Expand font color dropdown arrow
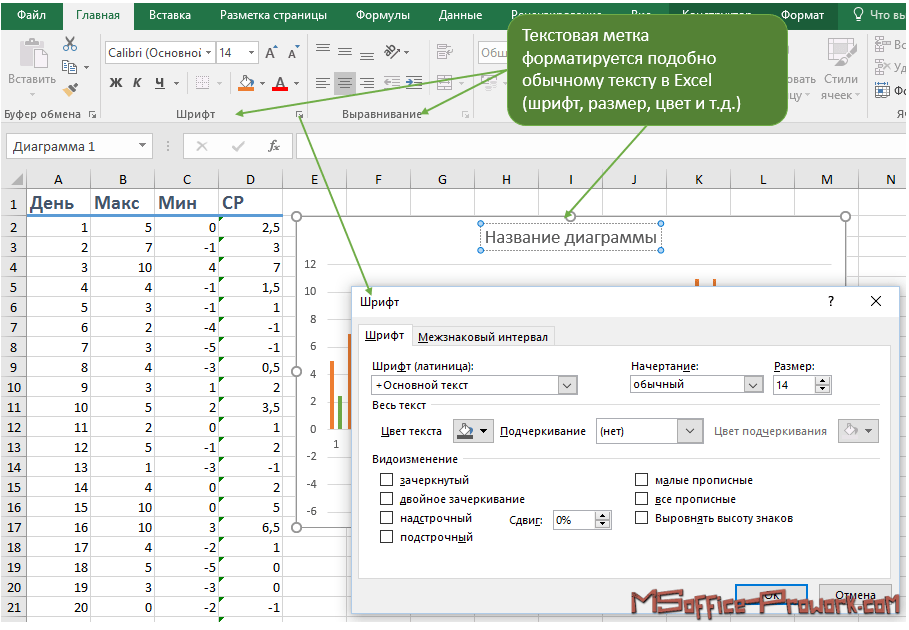The height and width of the screenshot is (630, 909). (297, 83)
